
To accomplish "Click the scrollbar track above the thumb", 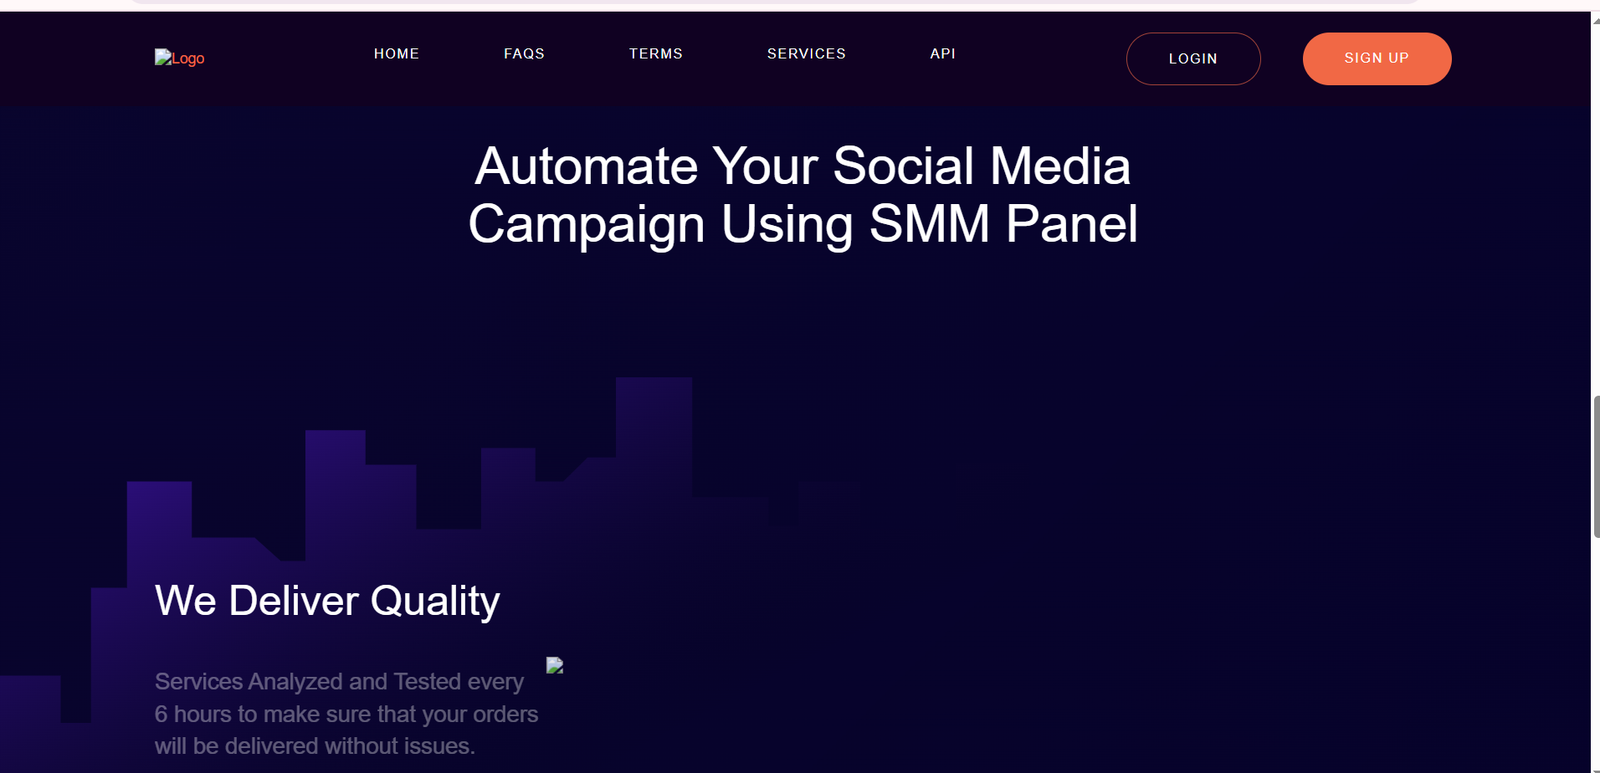I will (1596, 210).
